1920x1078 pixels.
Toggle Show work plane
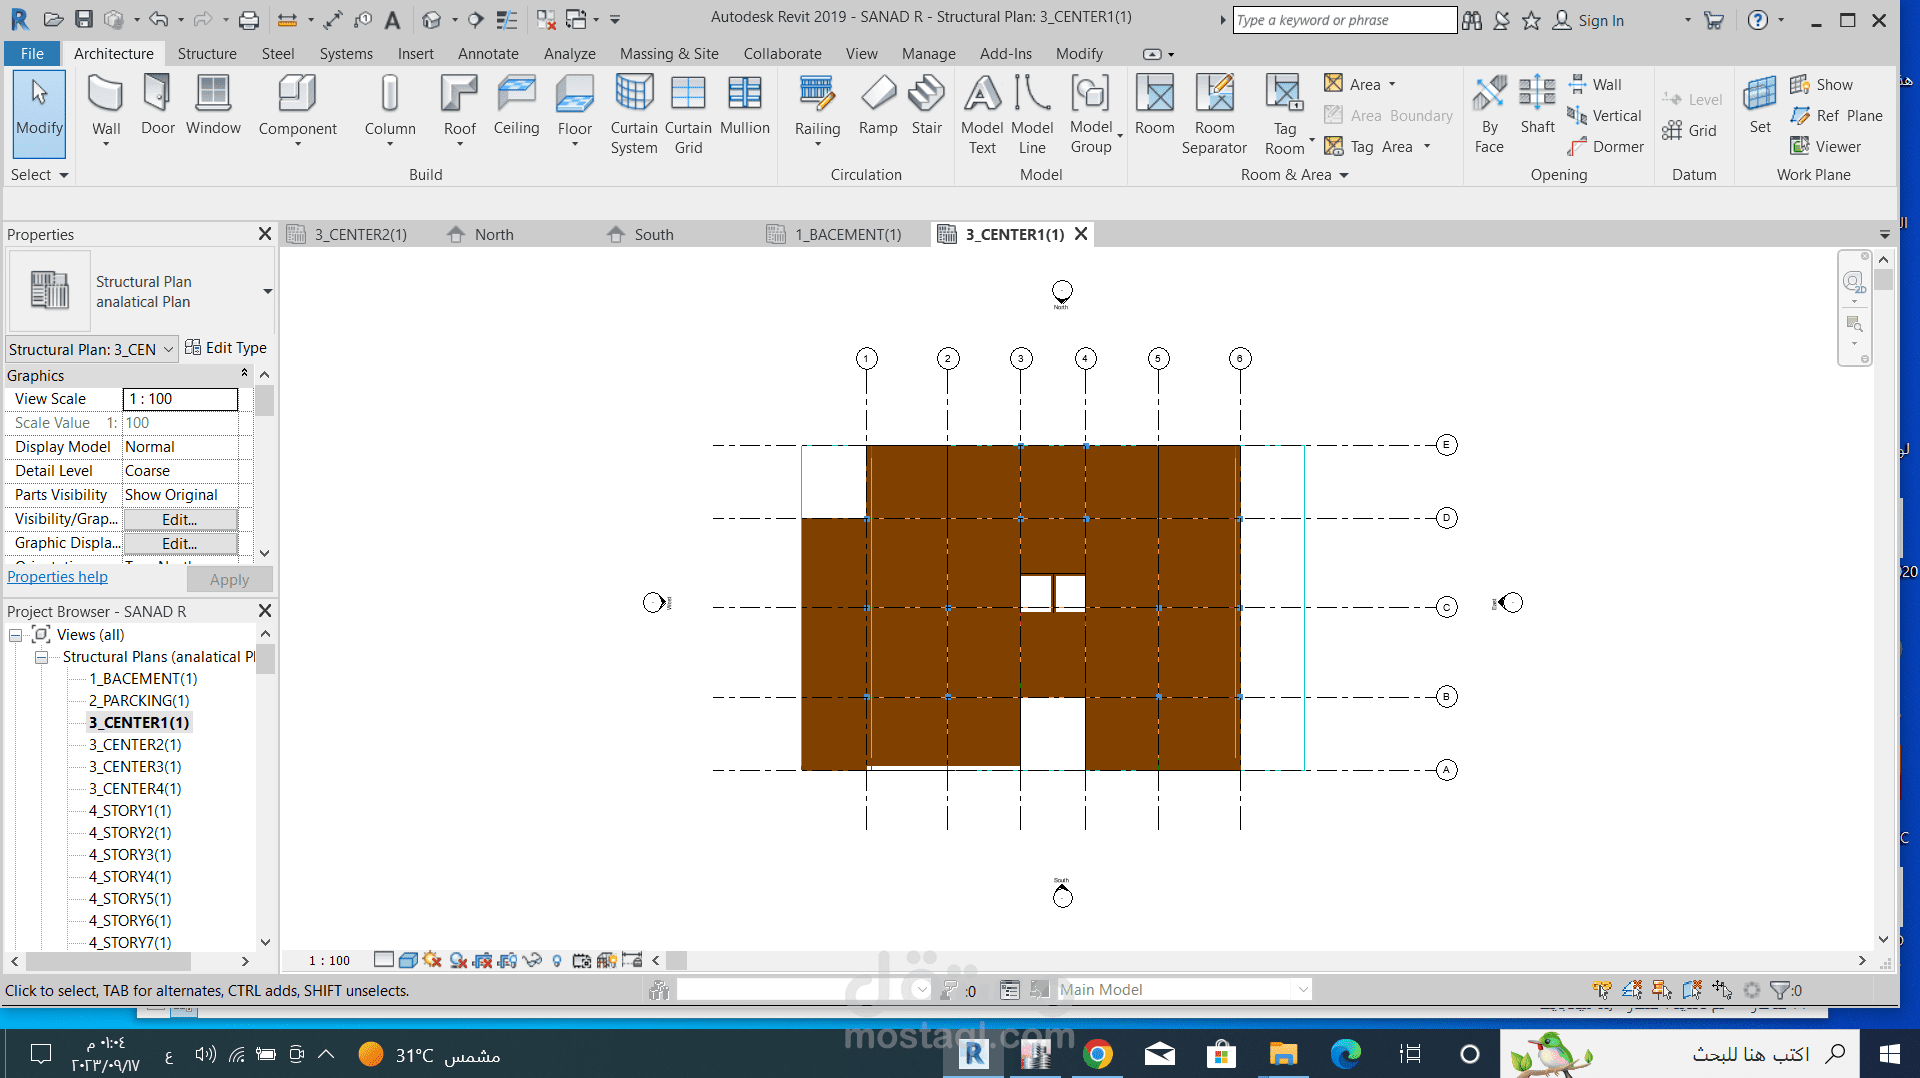1822,85
